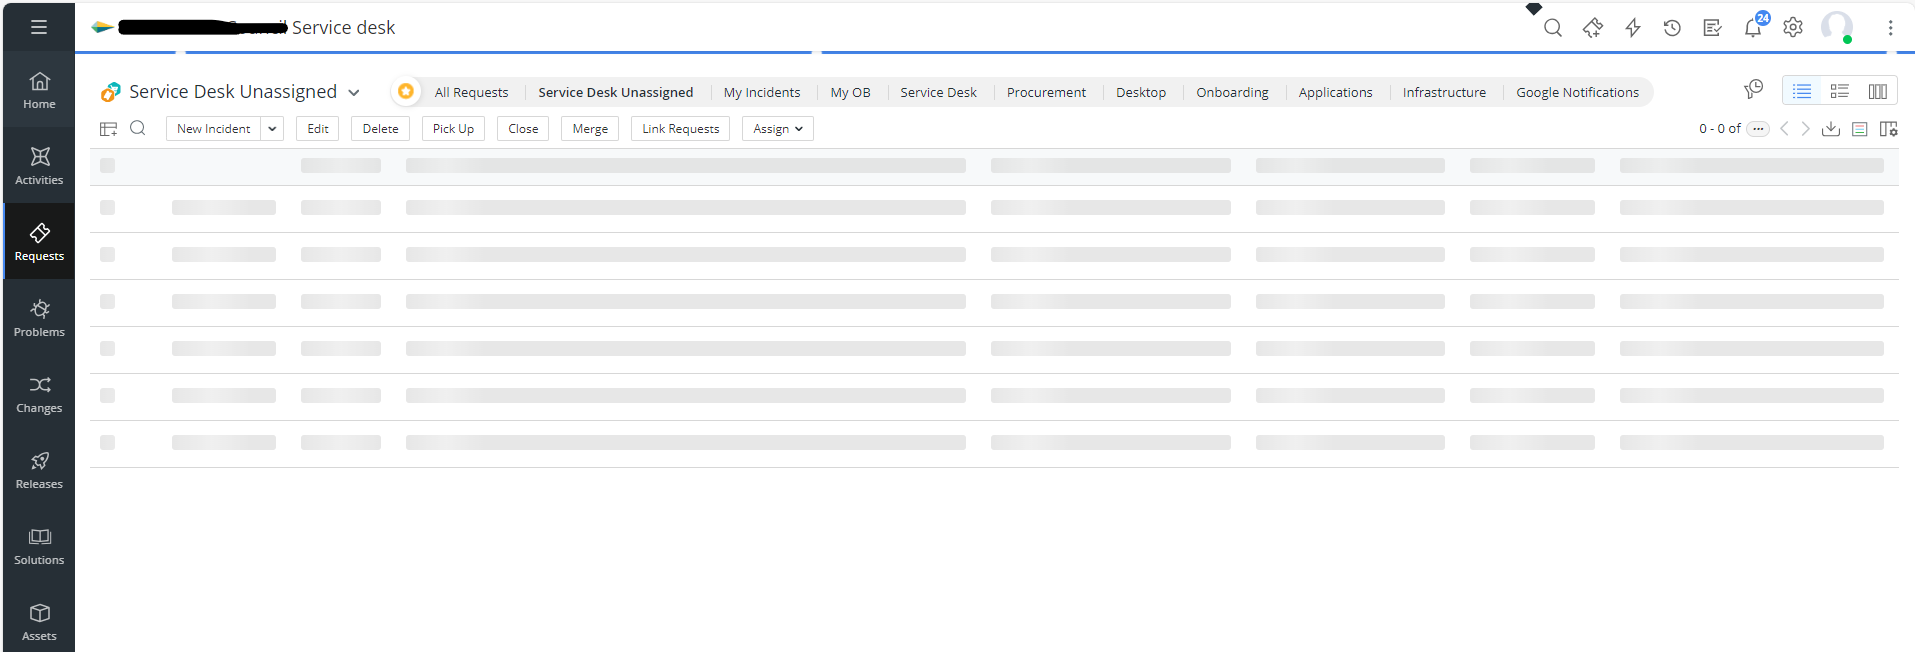
Task: Click the Delete button
Action: coord(380,129)
